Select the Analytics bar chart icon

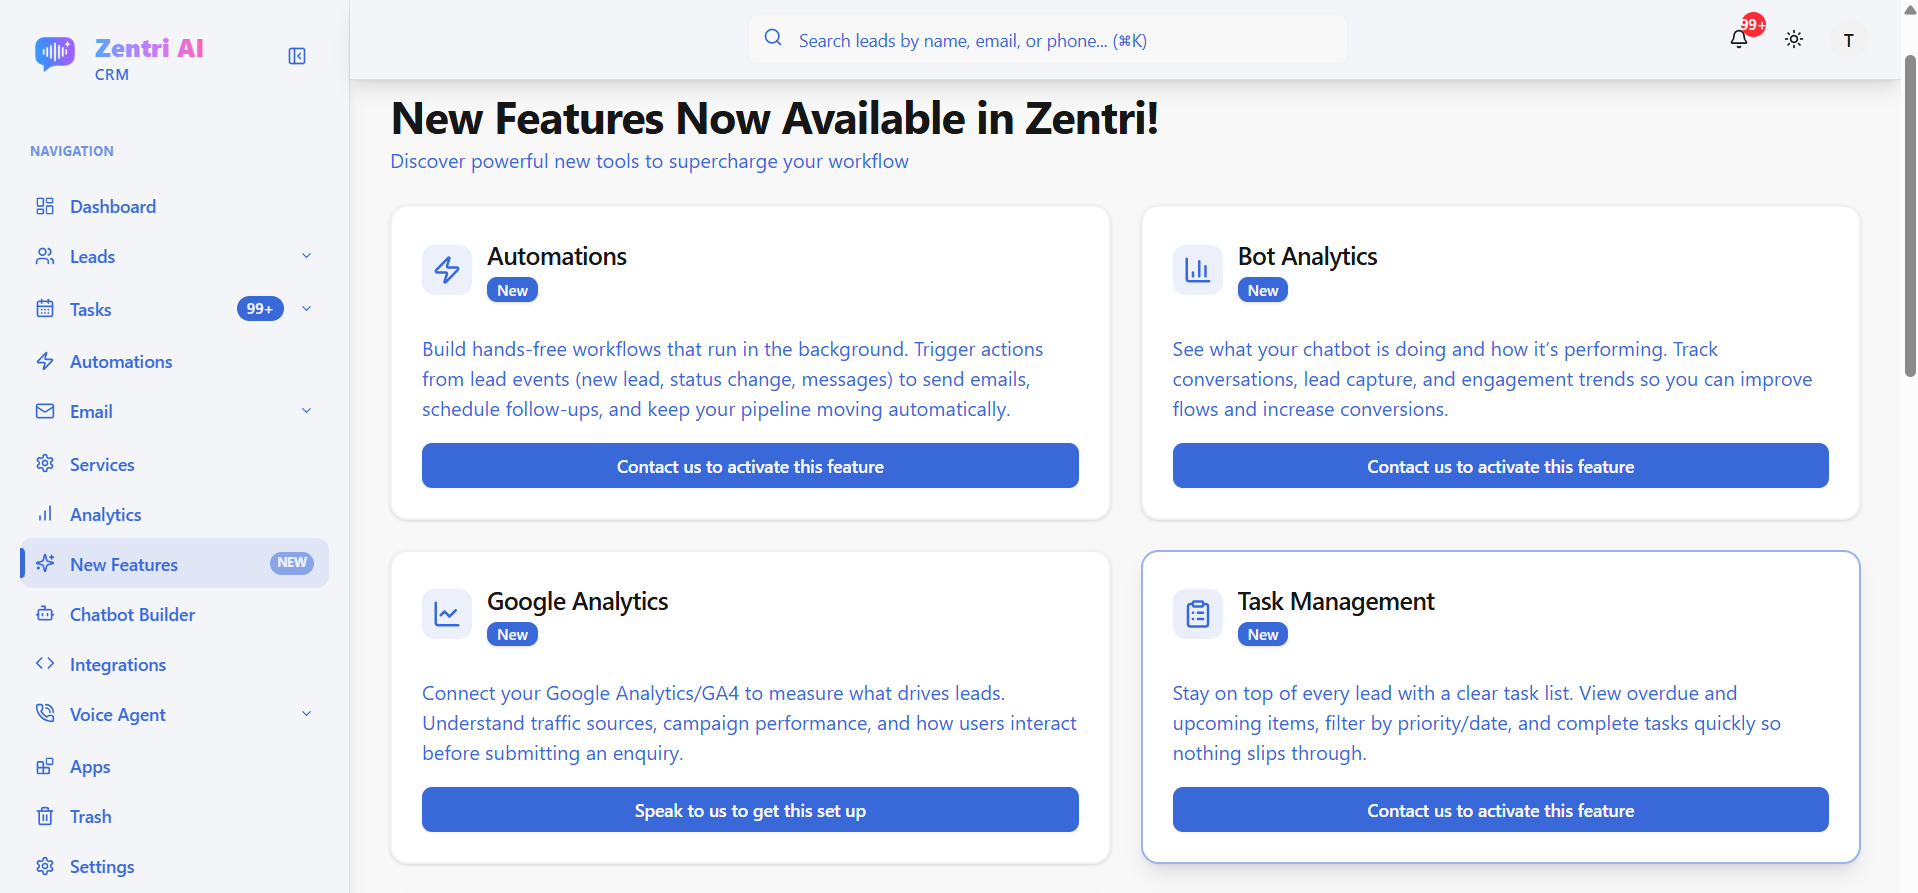pyautogui.click(x=45, y=514)
